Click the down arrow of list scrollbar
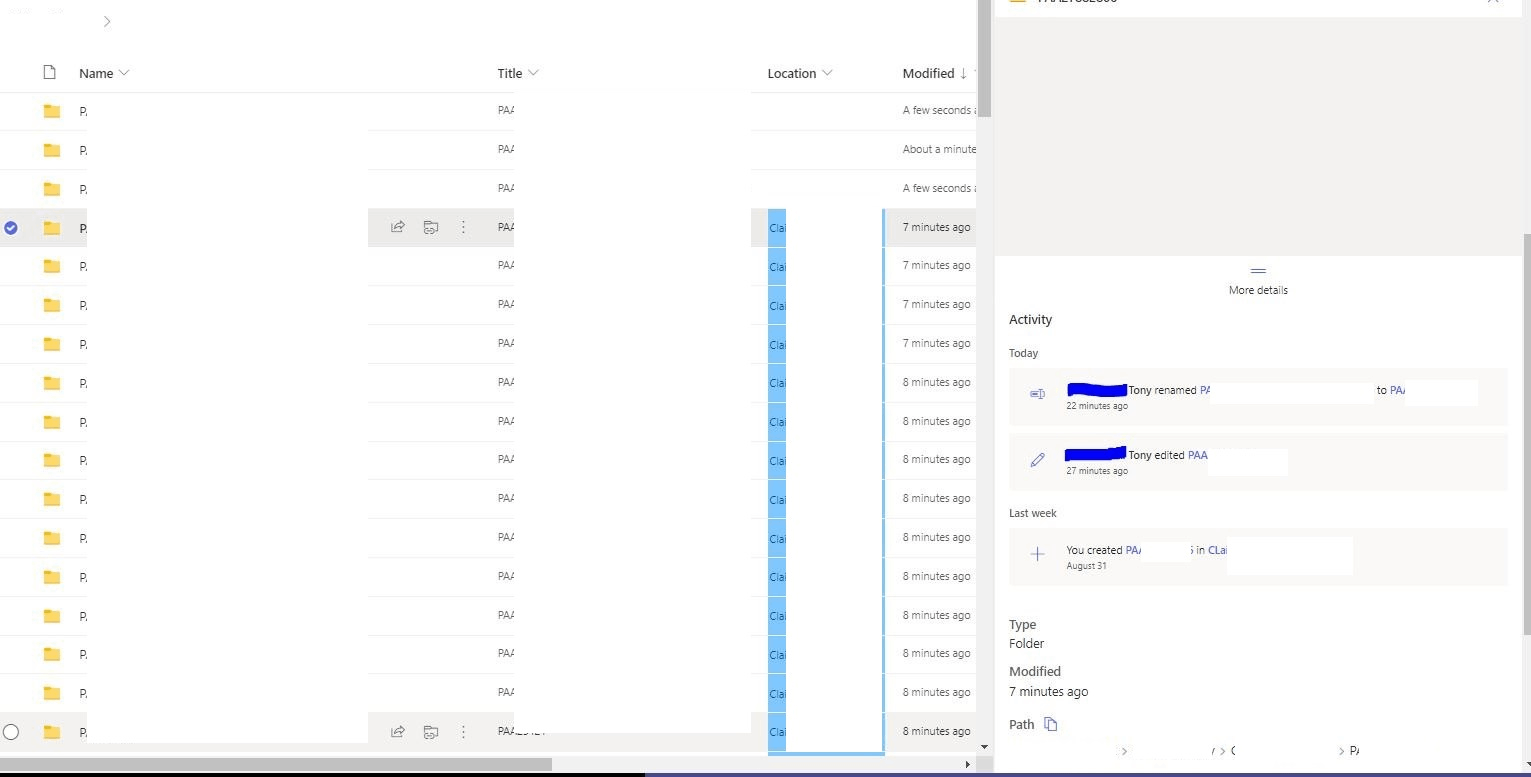 pos(984,747)
